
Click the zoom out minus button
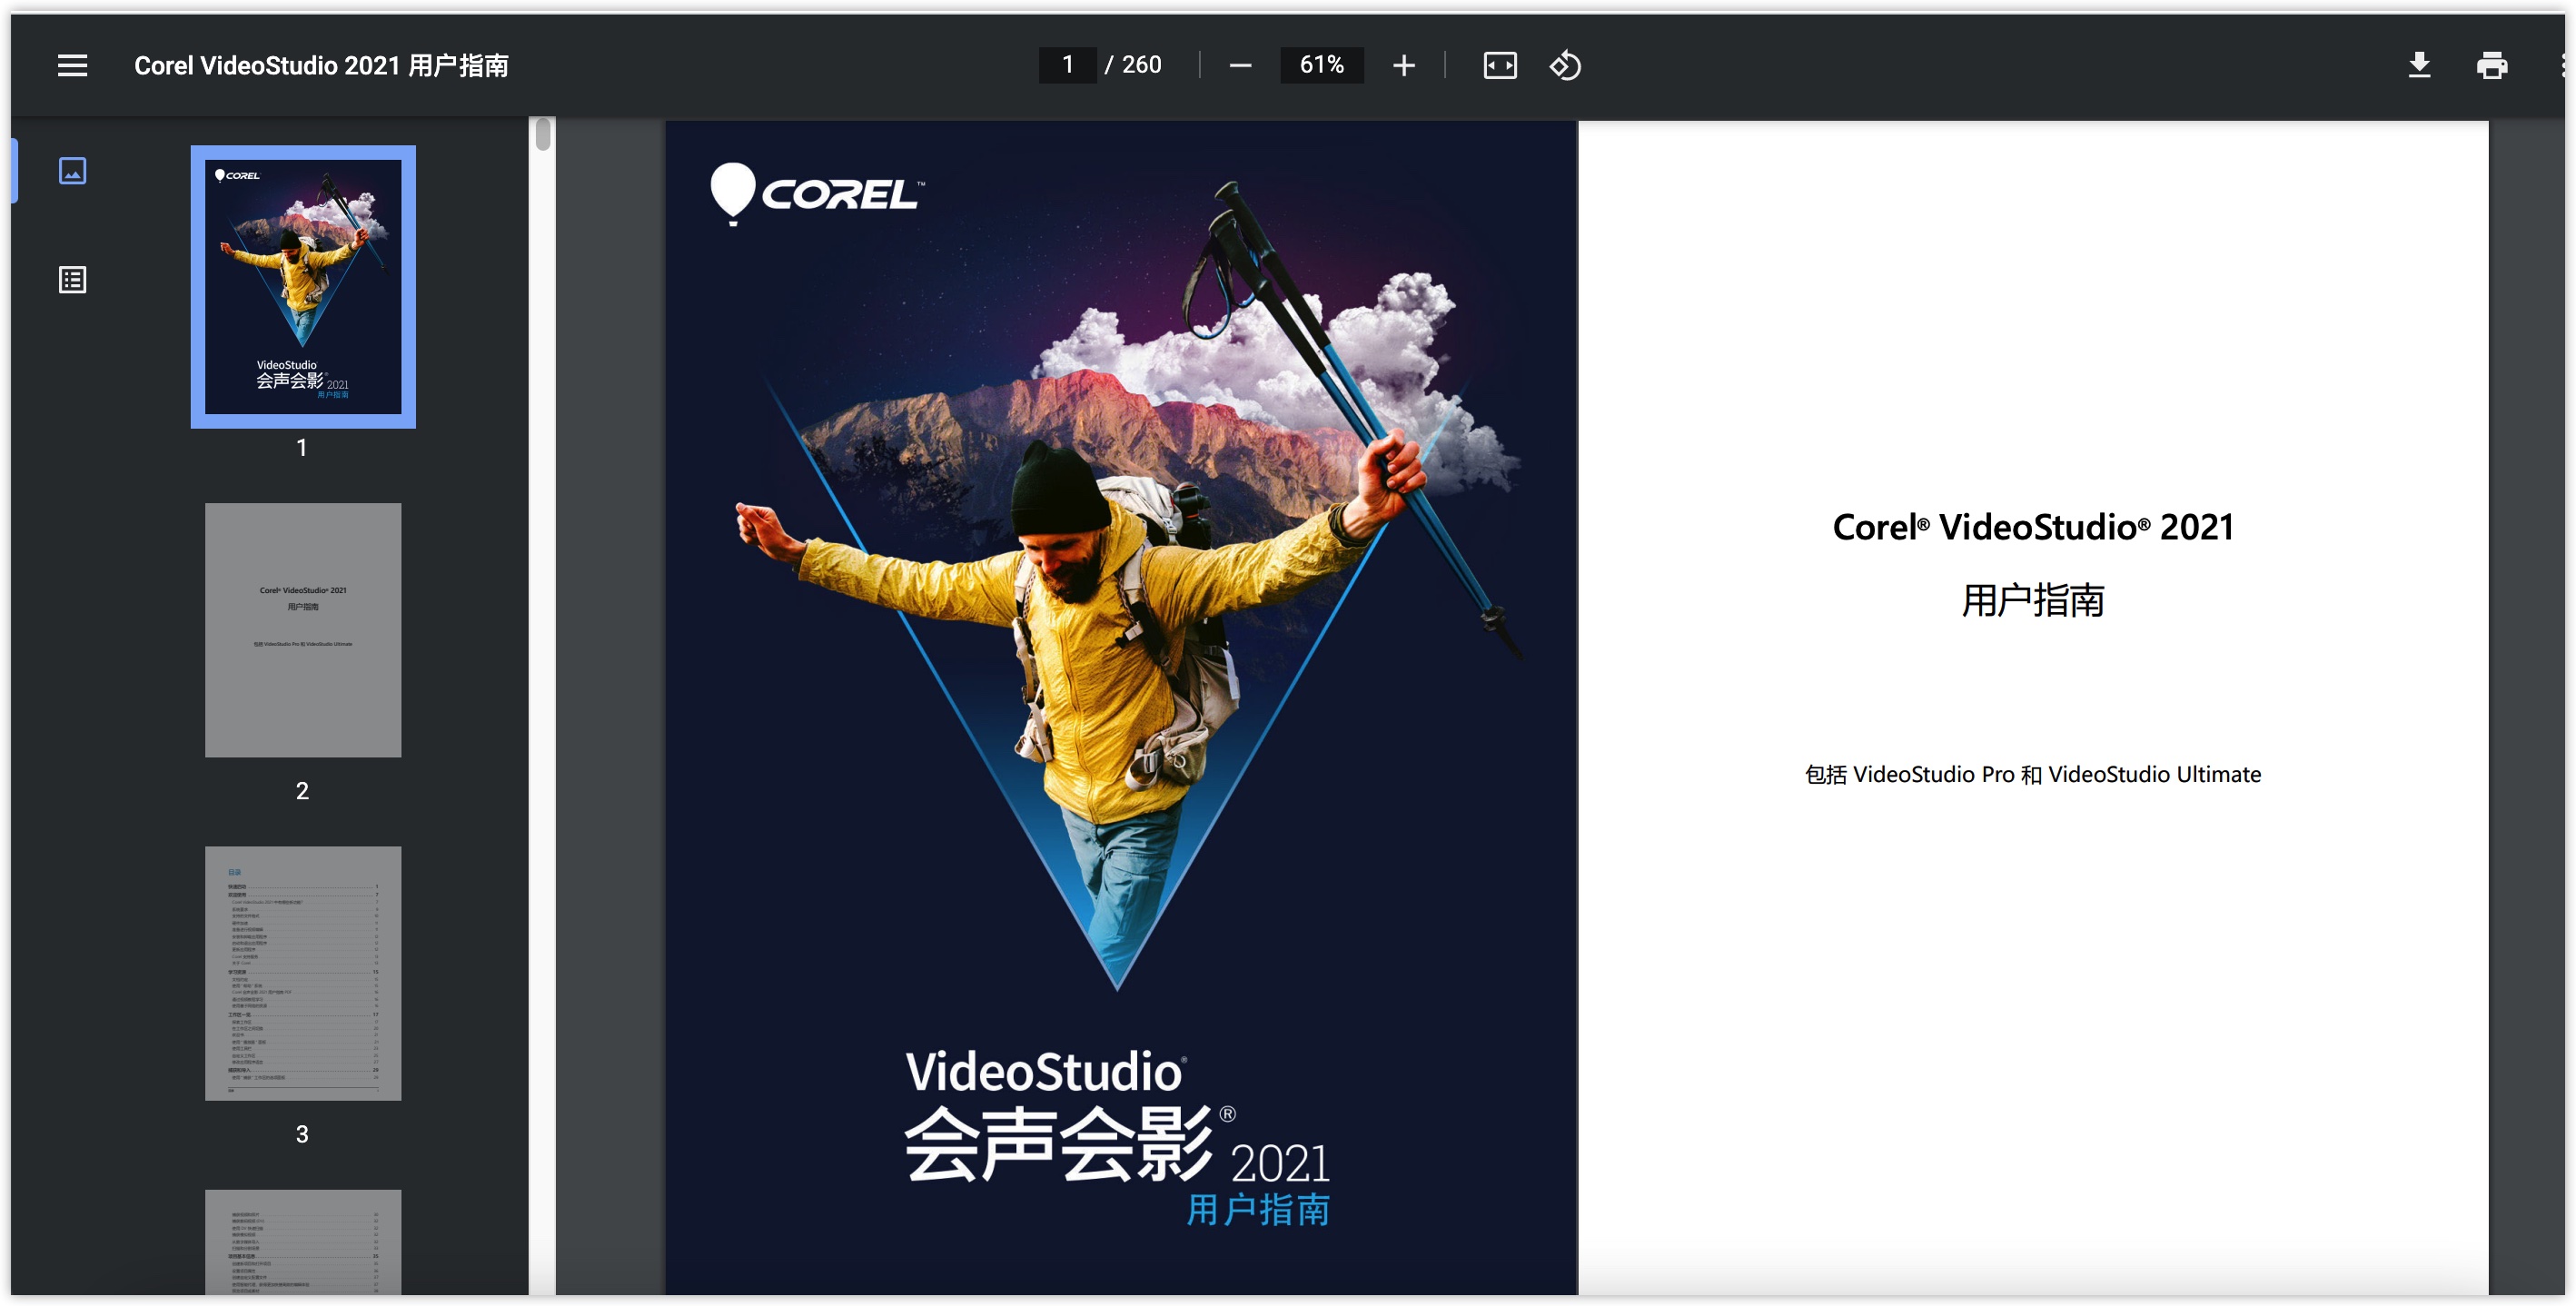pos(1240,66)
